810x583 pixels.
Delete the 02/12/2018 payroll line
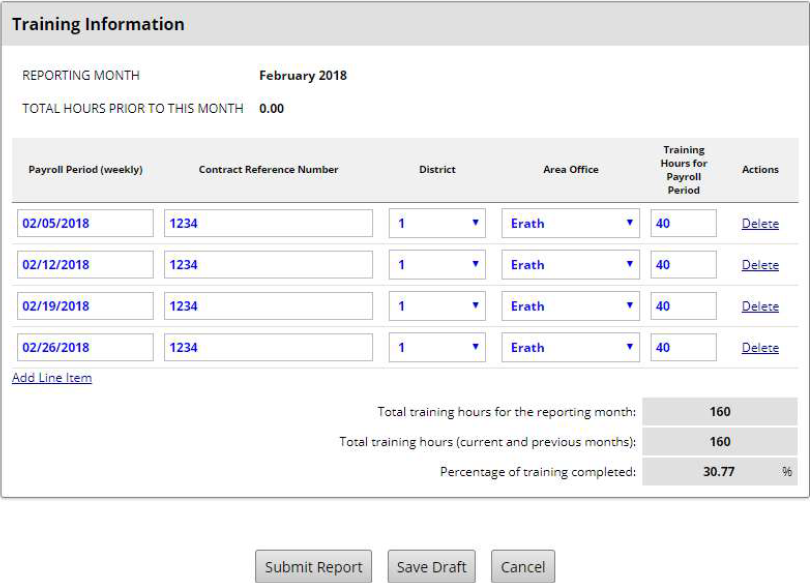point(760,265)
